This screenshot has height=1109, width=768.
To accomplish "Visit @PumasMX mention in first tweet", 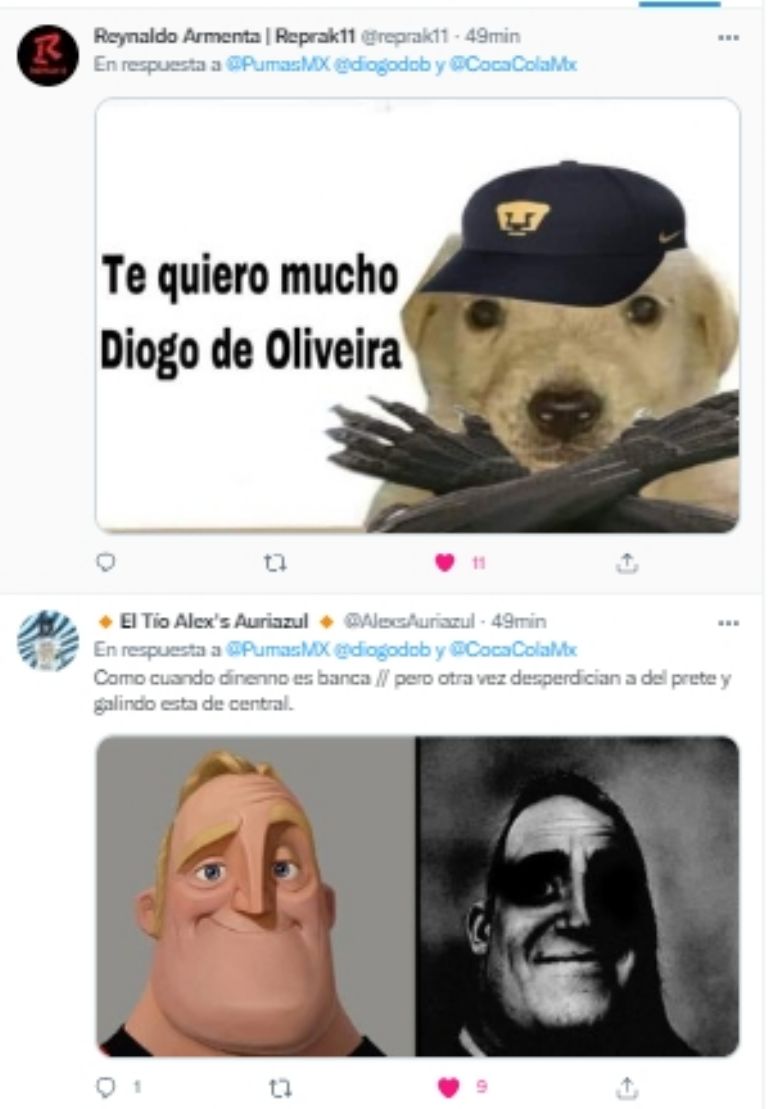I will pos(277,64).
